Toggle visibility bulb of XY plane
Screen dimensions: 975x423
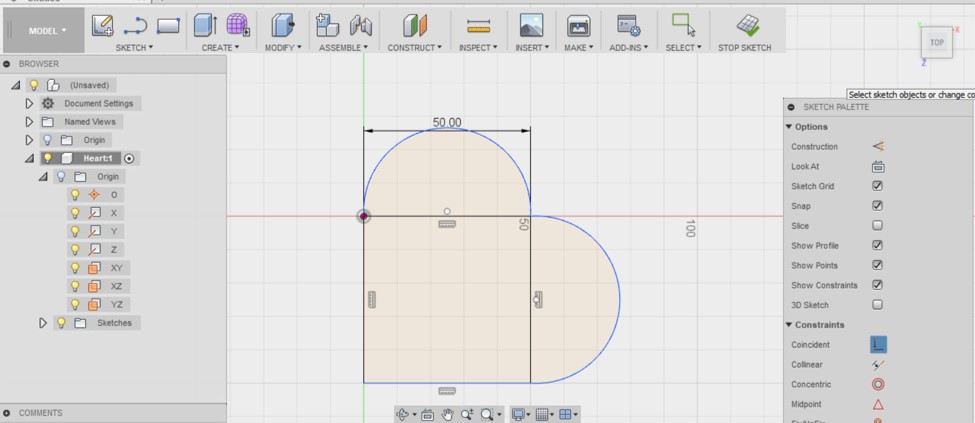click(75, 268)
